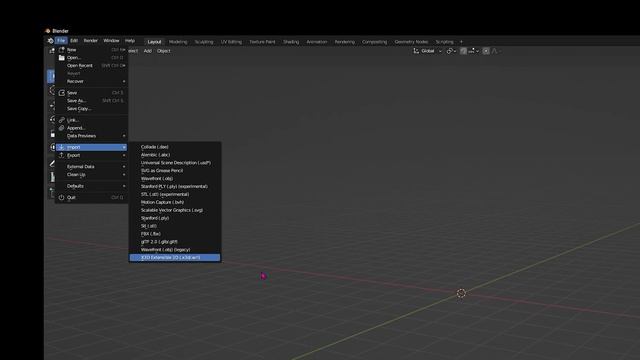Image resolution: width=640 pixels, height=360 pixels.
Task: Import Collada (.dae) file
Action: (175, 147)
